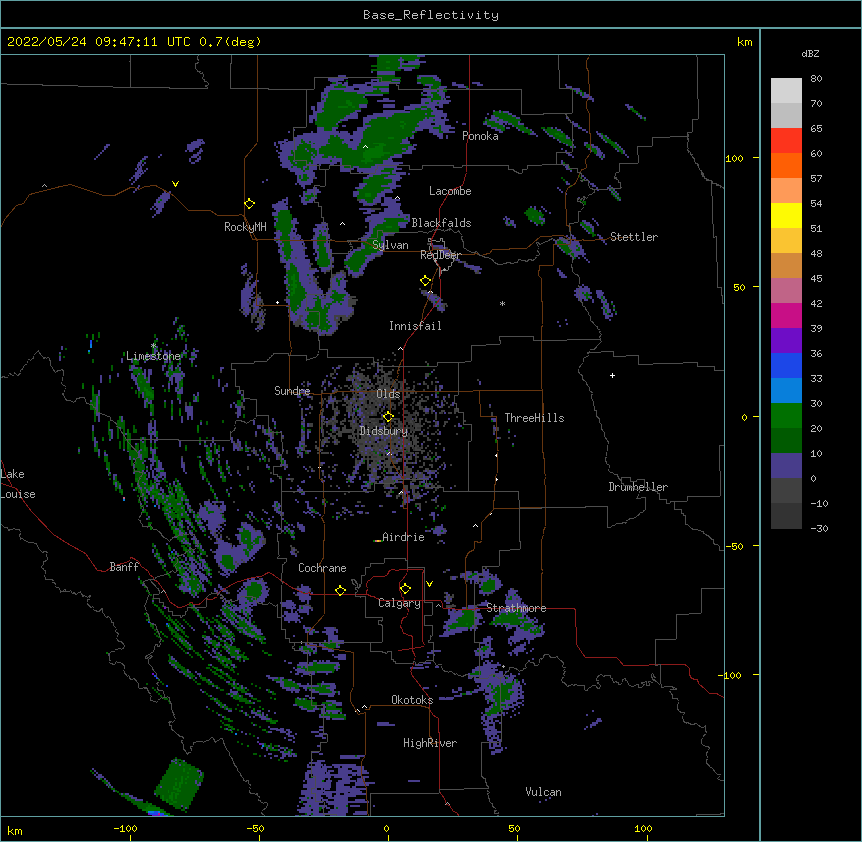This screenshot has width=862, height=842.
Task: Pick the yellow 51-54 dBZ legend swatch
Action: pos(786,215)
